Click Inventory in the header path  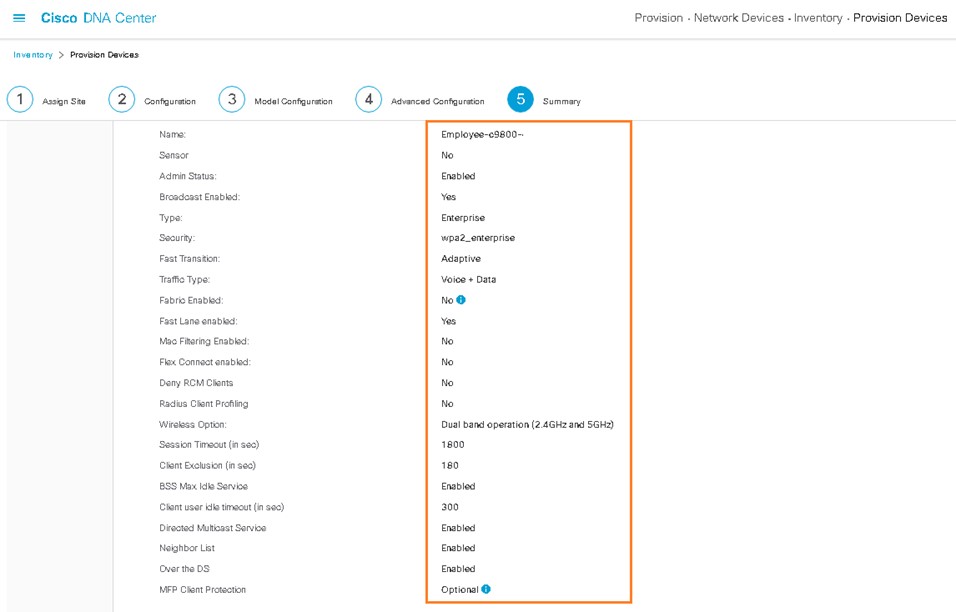click(x=818, y=18)
